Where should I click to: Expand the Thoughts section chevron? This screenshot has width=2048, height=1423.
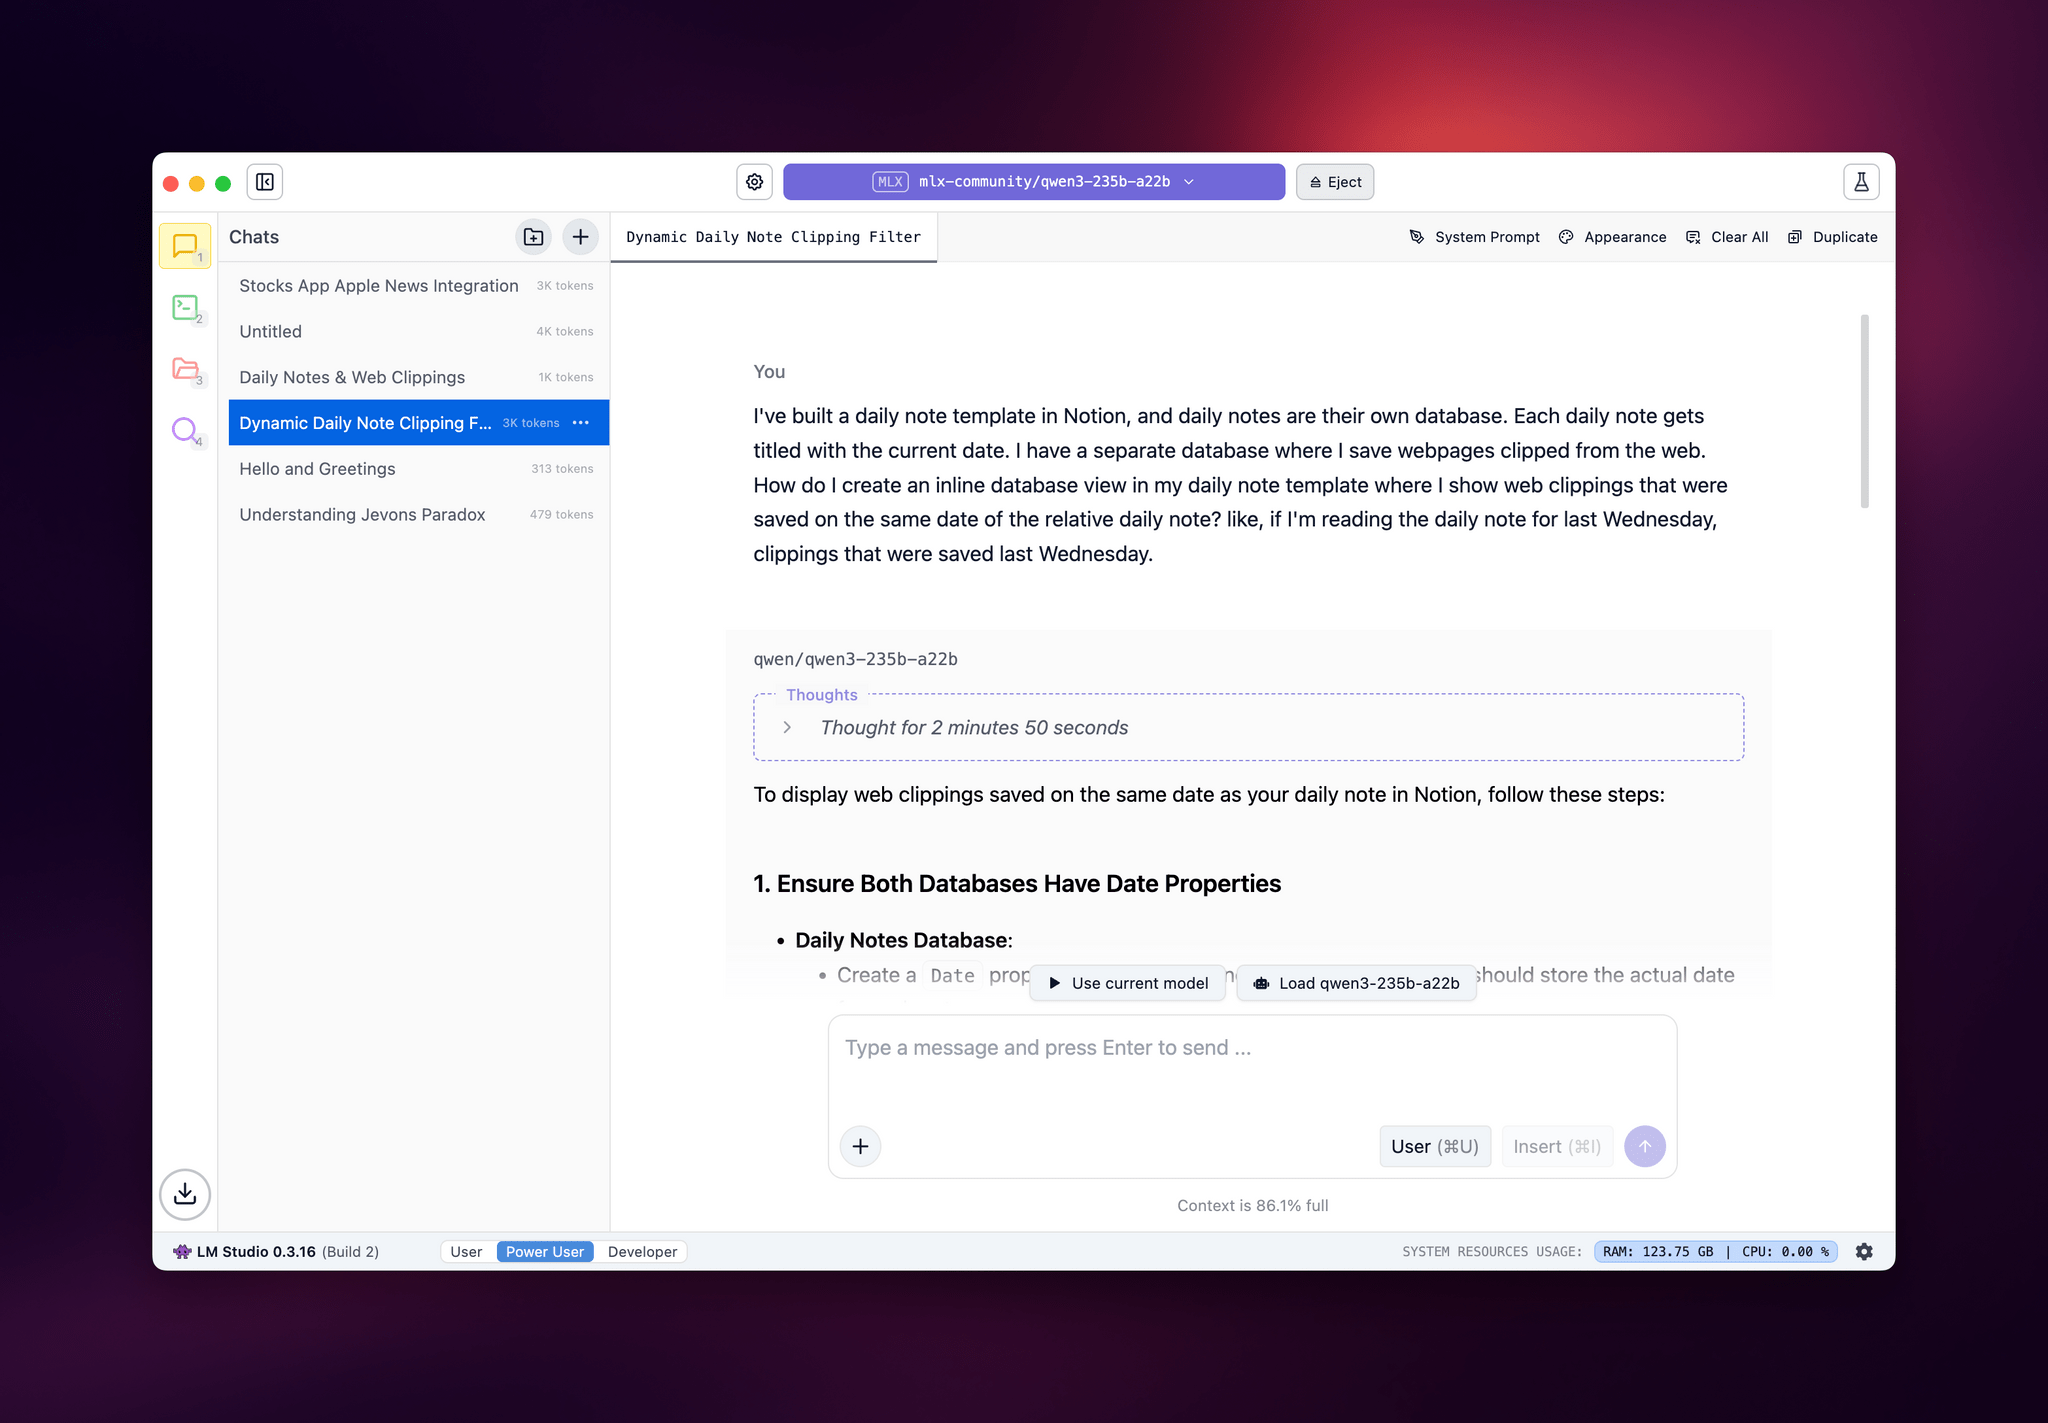point(787,728)
